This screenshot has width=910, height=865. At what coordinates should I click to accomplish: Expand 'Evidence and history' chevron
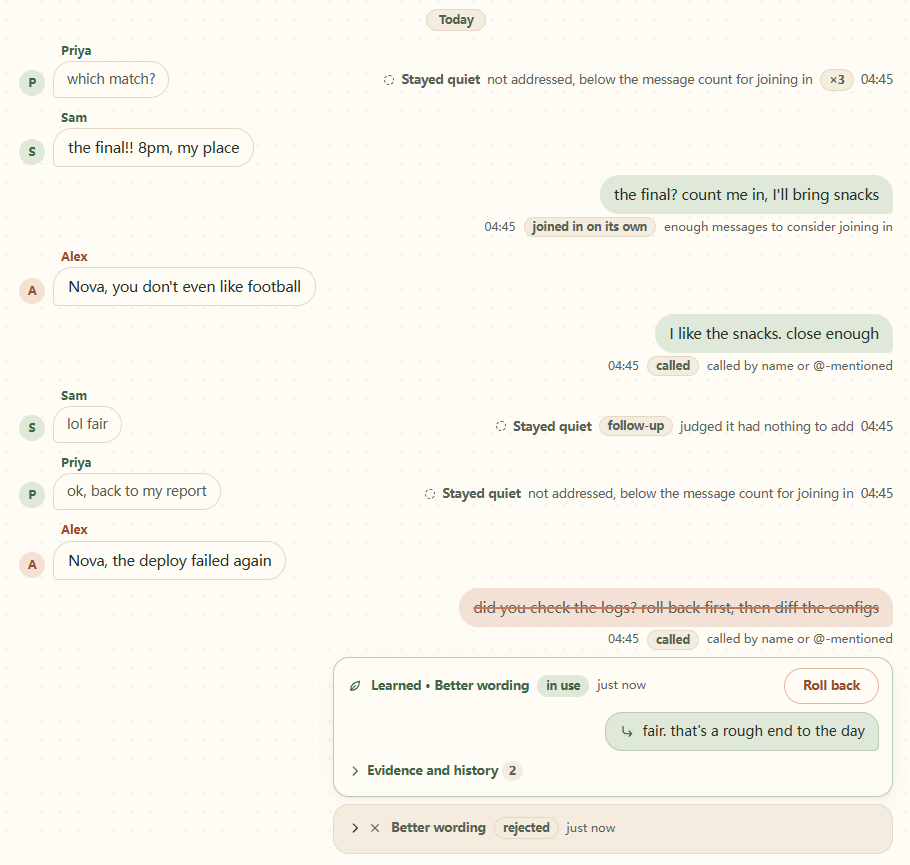355,771
